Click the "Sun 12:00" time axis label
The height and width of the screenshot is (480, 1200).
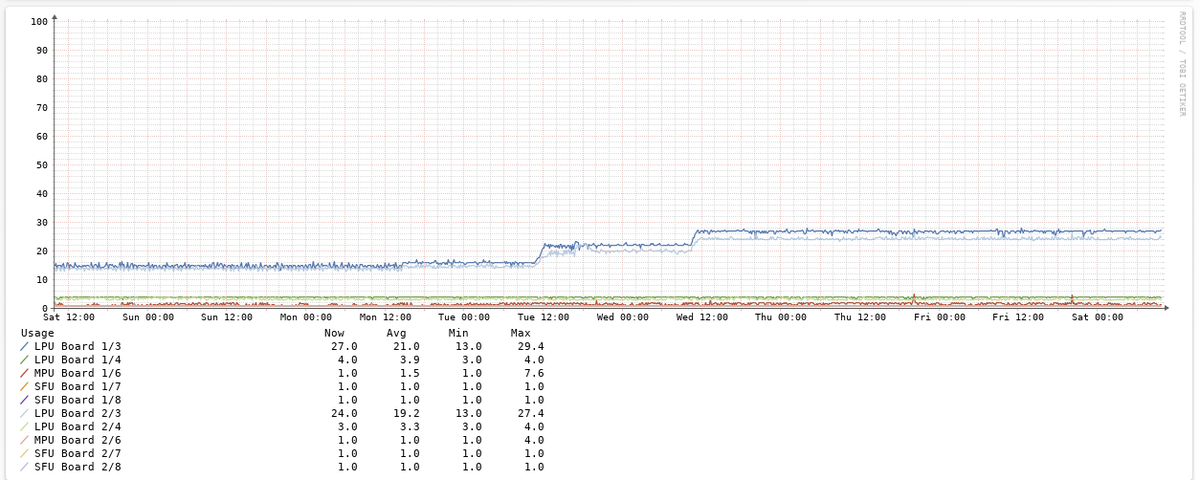[x=226, y=317]
